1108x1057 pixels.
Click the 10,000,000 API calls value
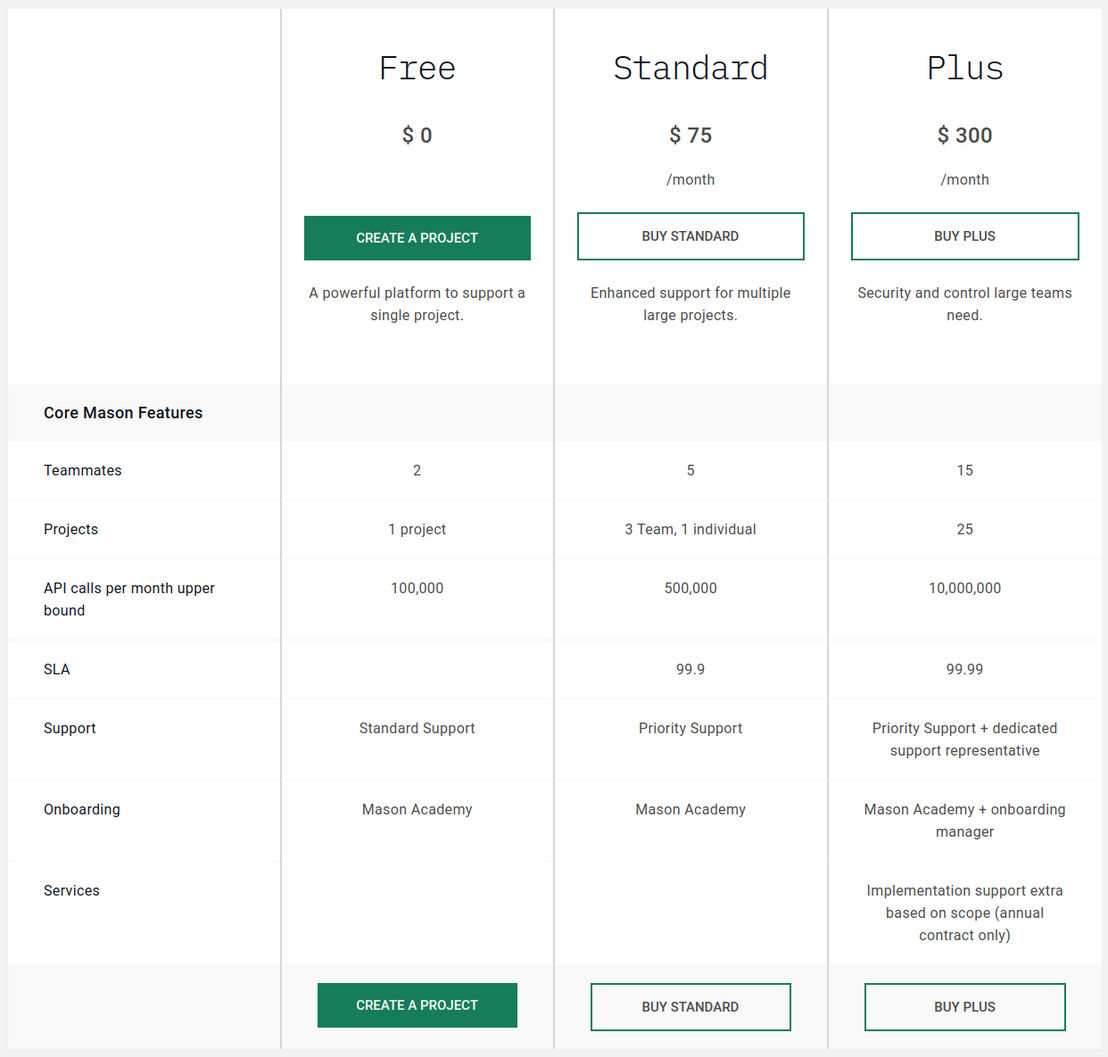point(965,588)
